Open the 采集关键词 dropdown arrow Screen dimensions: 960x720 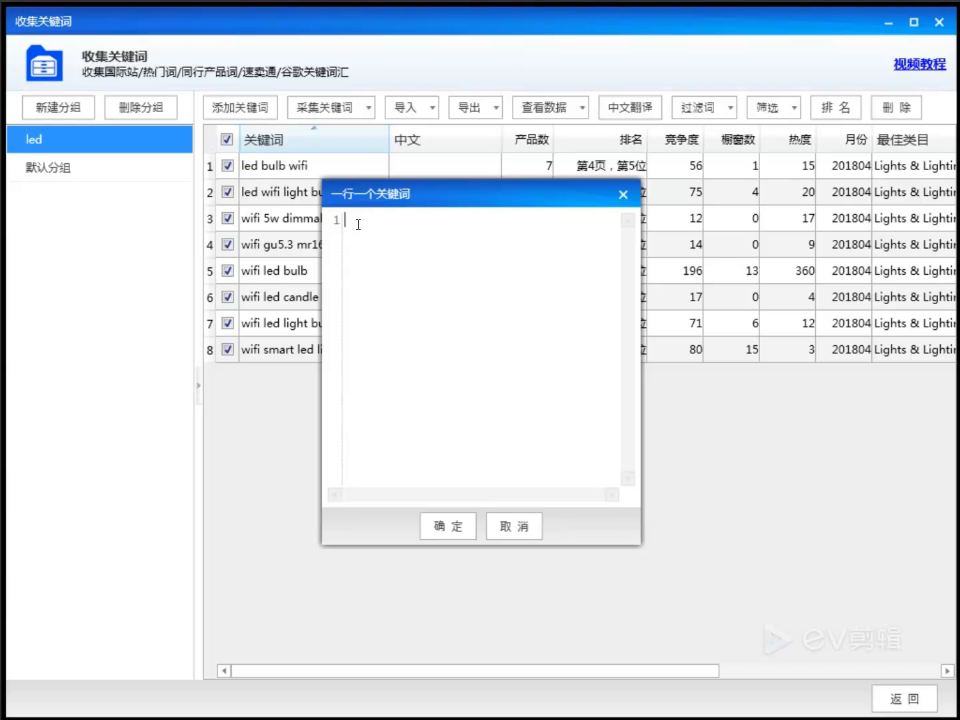[x=369, y=108]
